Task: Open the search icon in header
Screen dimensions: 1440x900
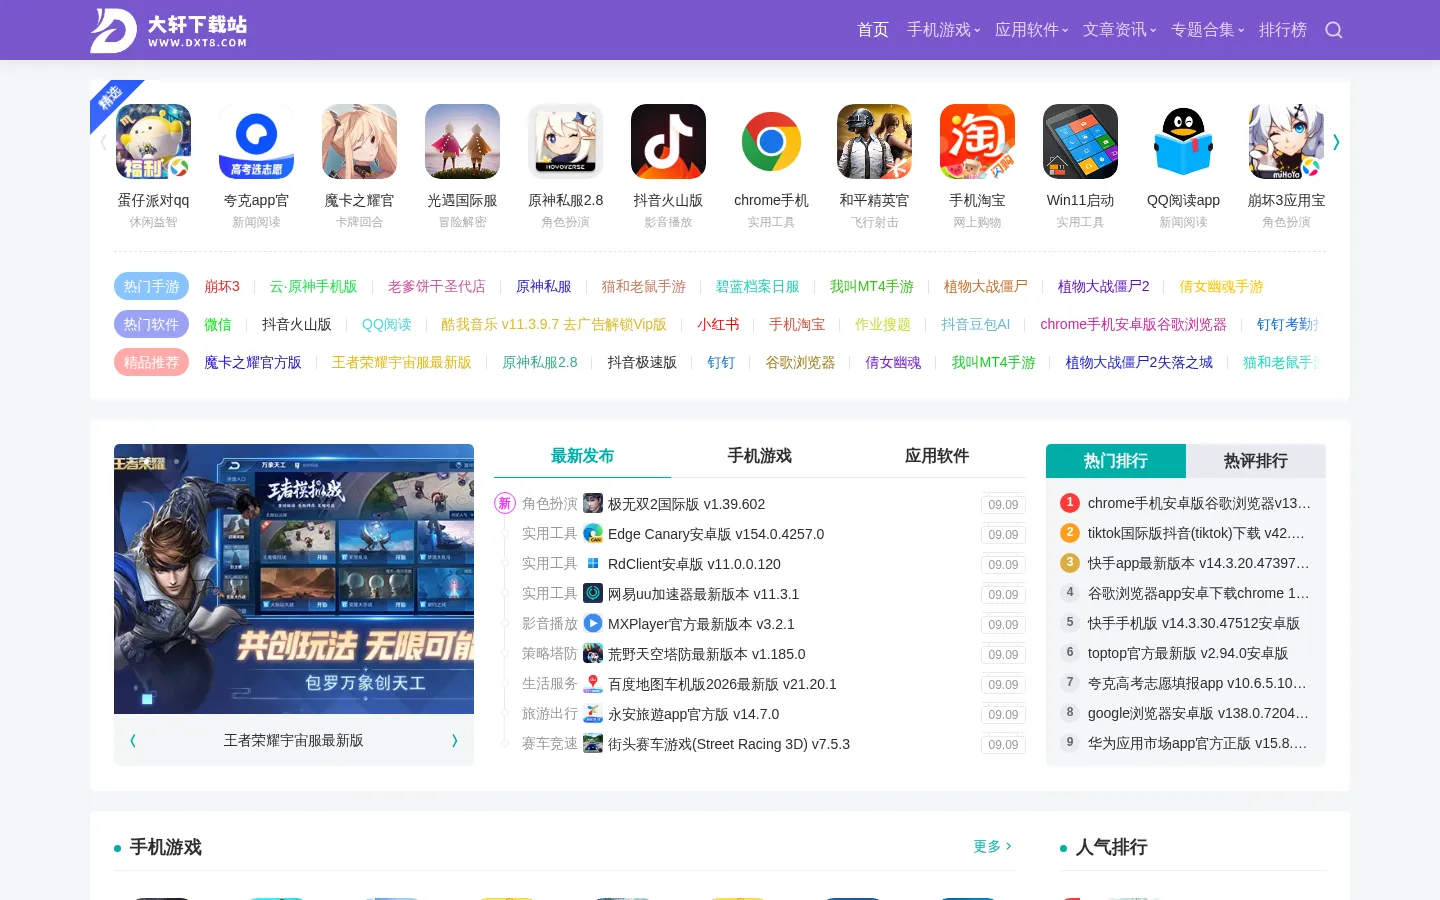Action: (x=1333, y=30)
